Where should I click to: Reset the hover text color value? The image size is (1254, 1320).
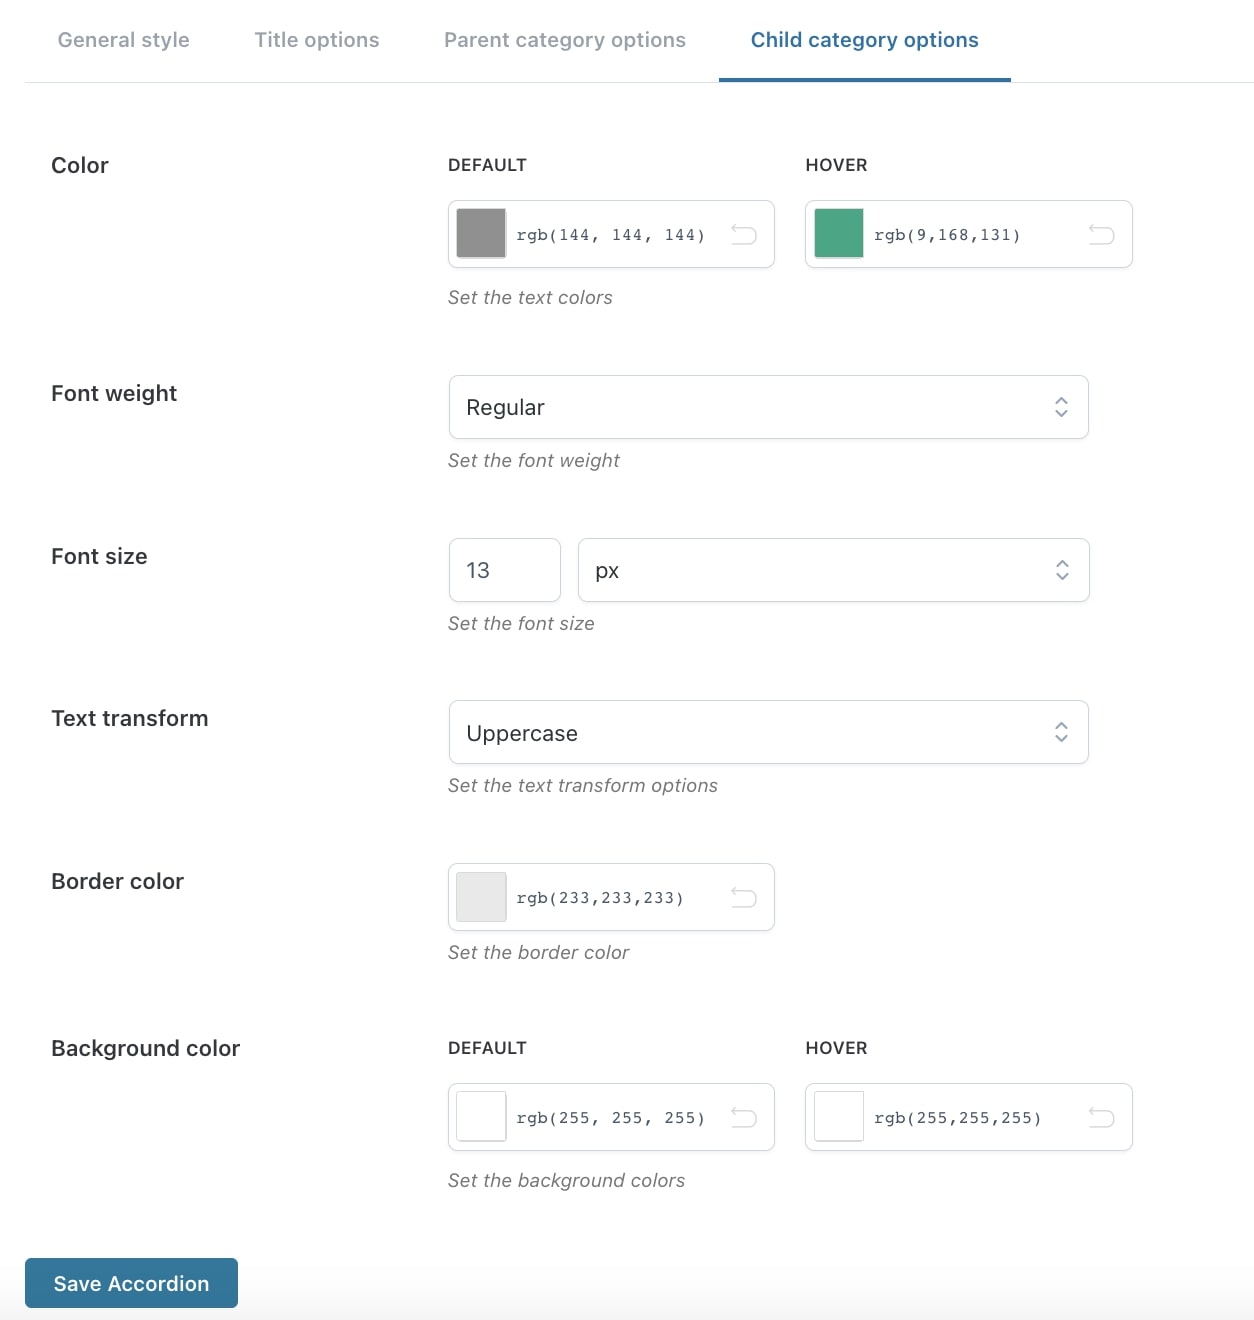pos(1101,235)
